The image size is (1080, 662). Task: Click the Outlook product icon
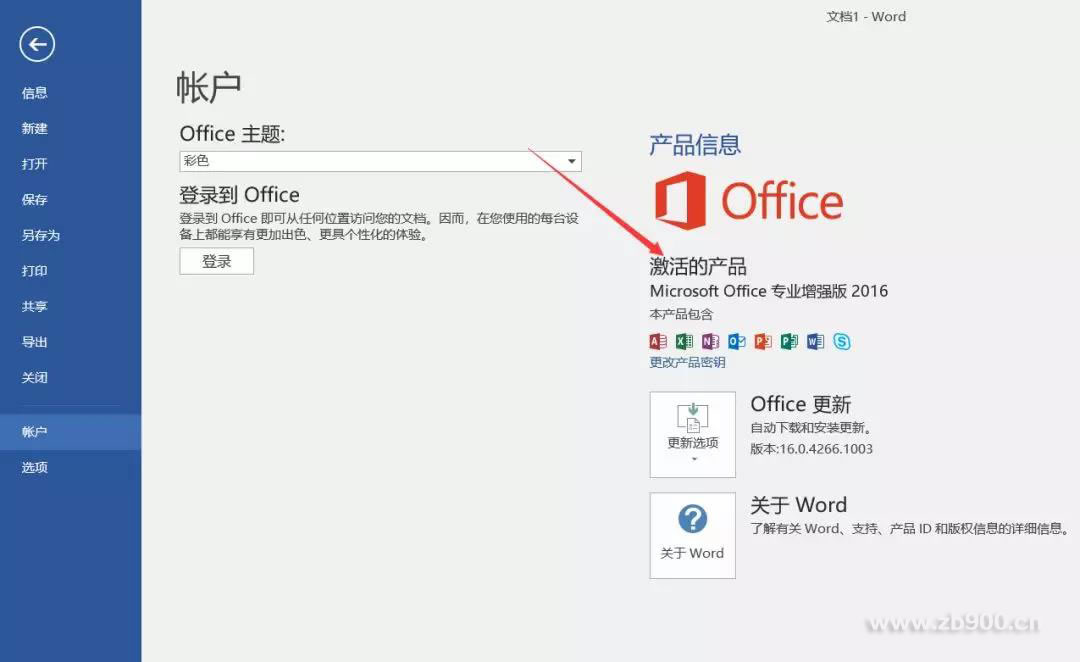738,341
